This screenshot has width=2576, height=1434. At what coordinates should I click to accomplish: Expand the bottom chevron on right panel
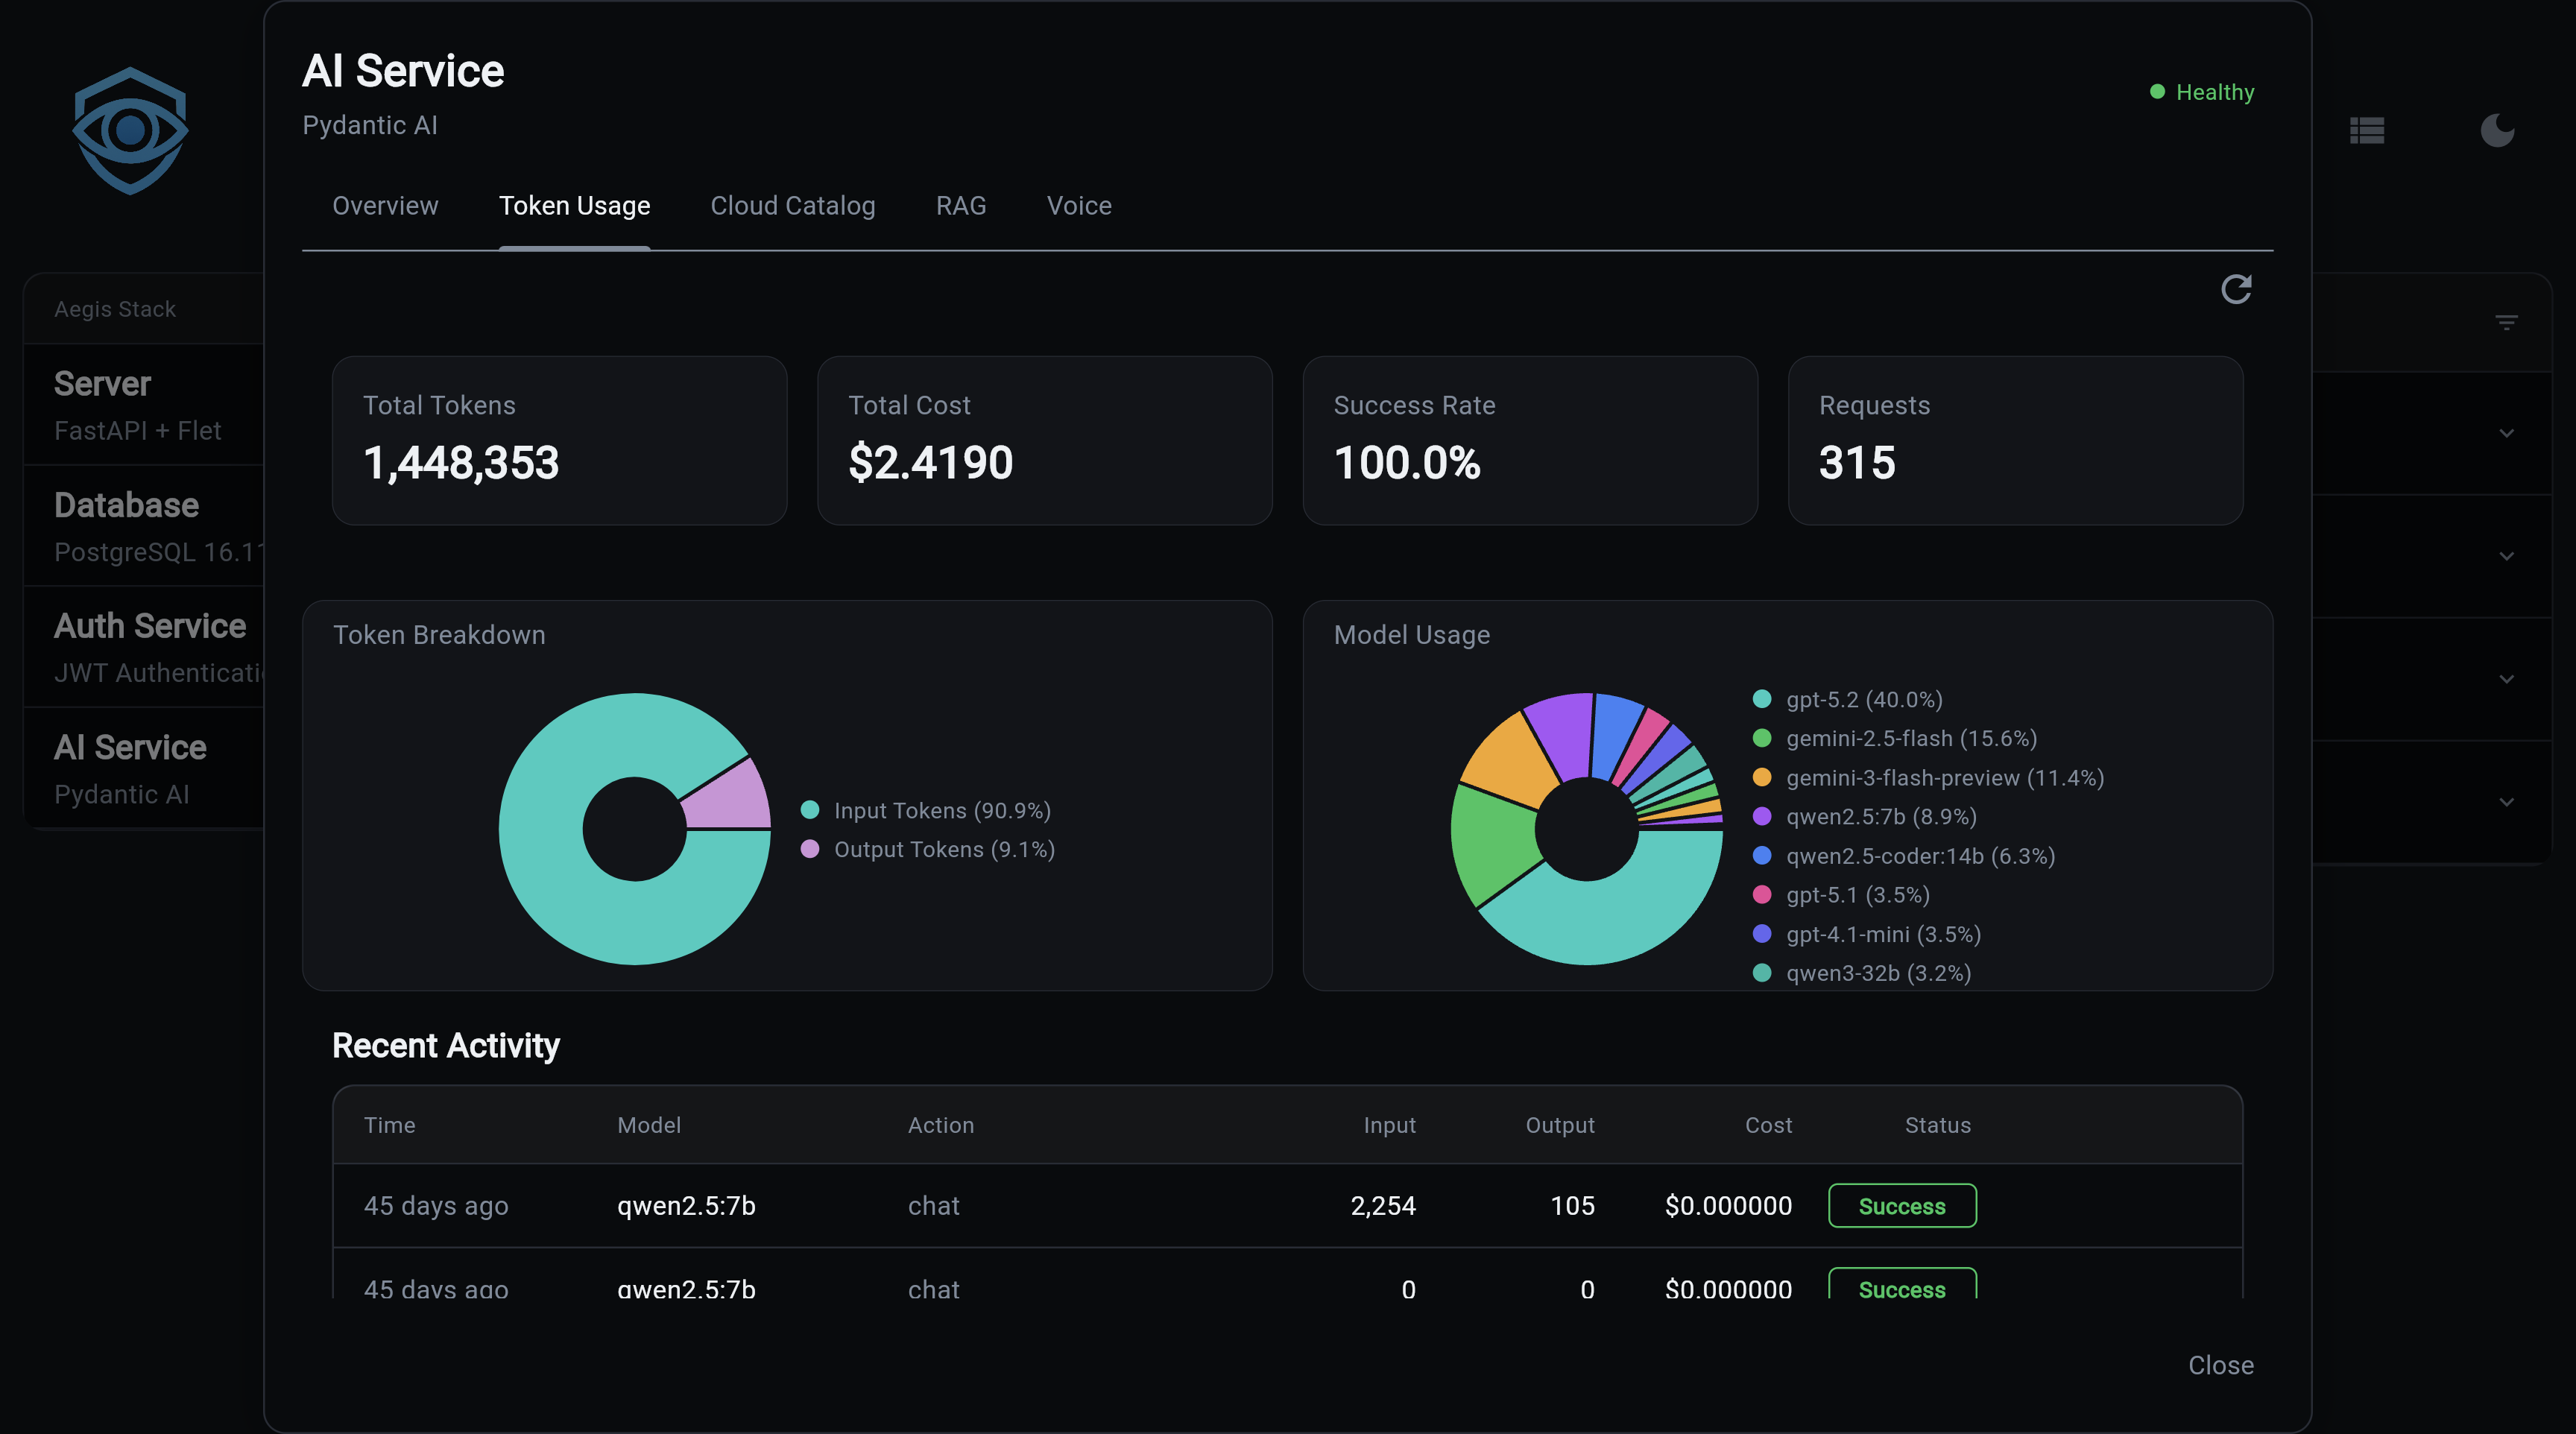[x=2506, y=802]
